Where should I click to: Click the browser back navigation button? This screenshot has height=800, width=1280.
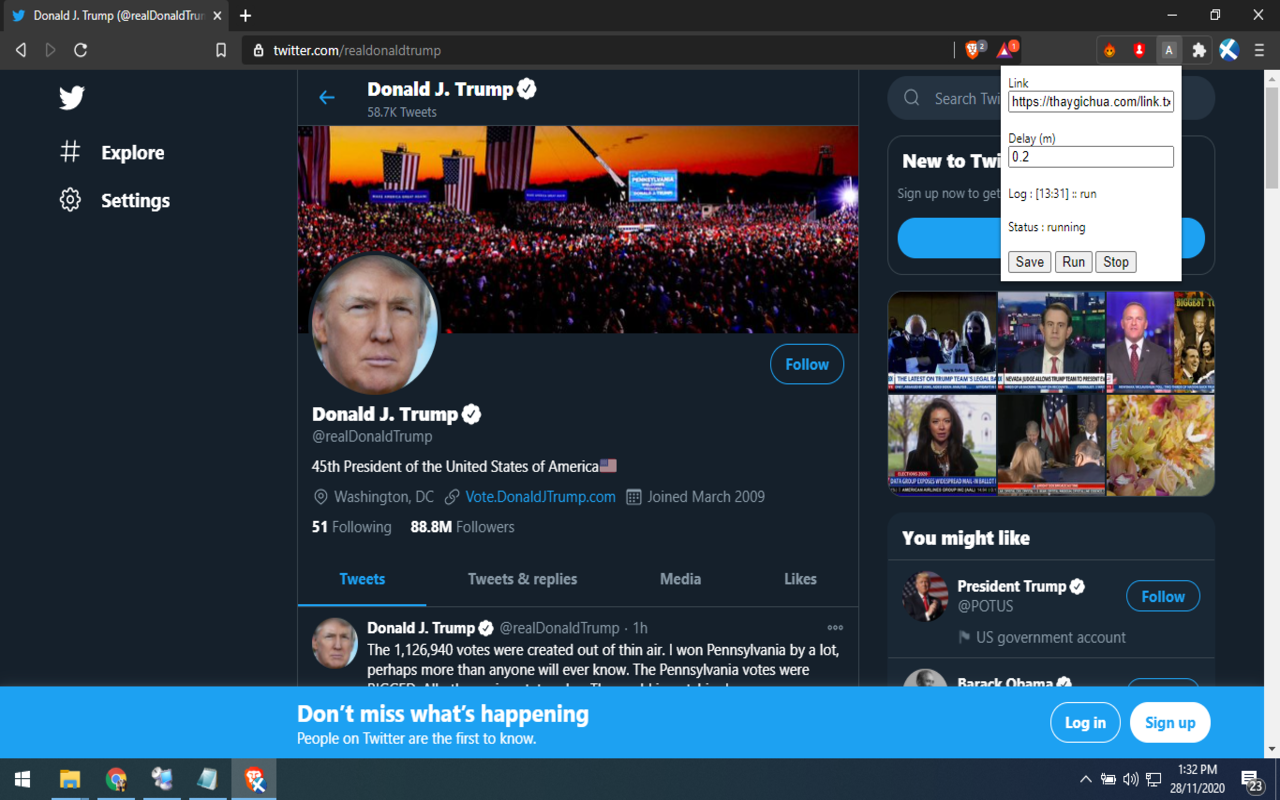tap(21, 50)
